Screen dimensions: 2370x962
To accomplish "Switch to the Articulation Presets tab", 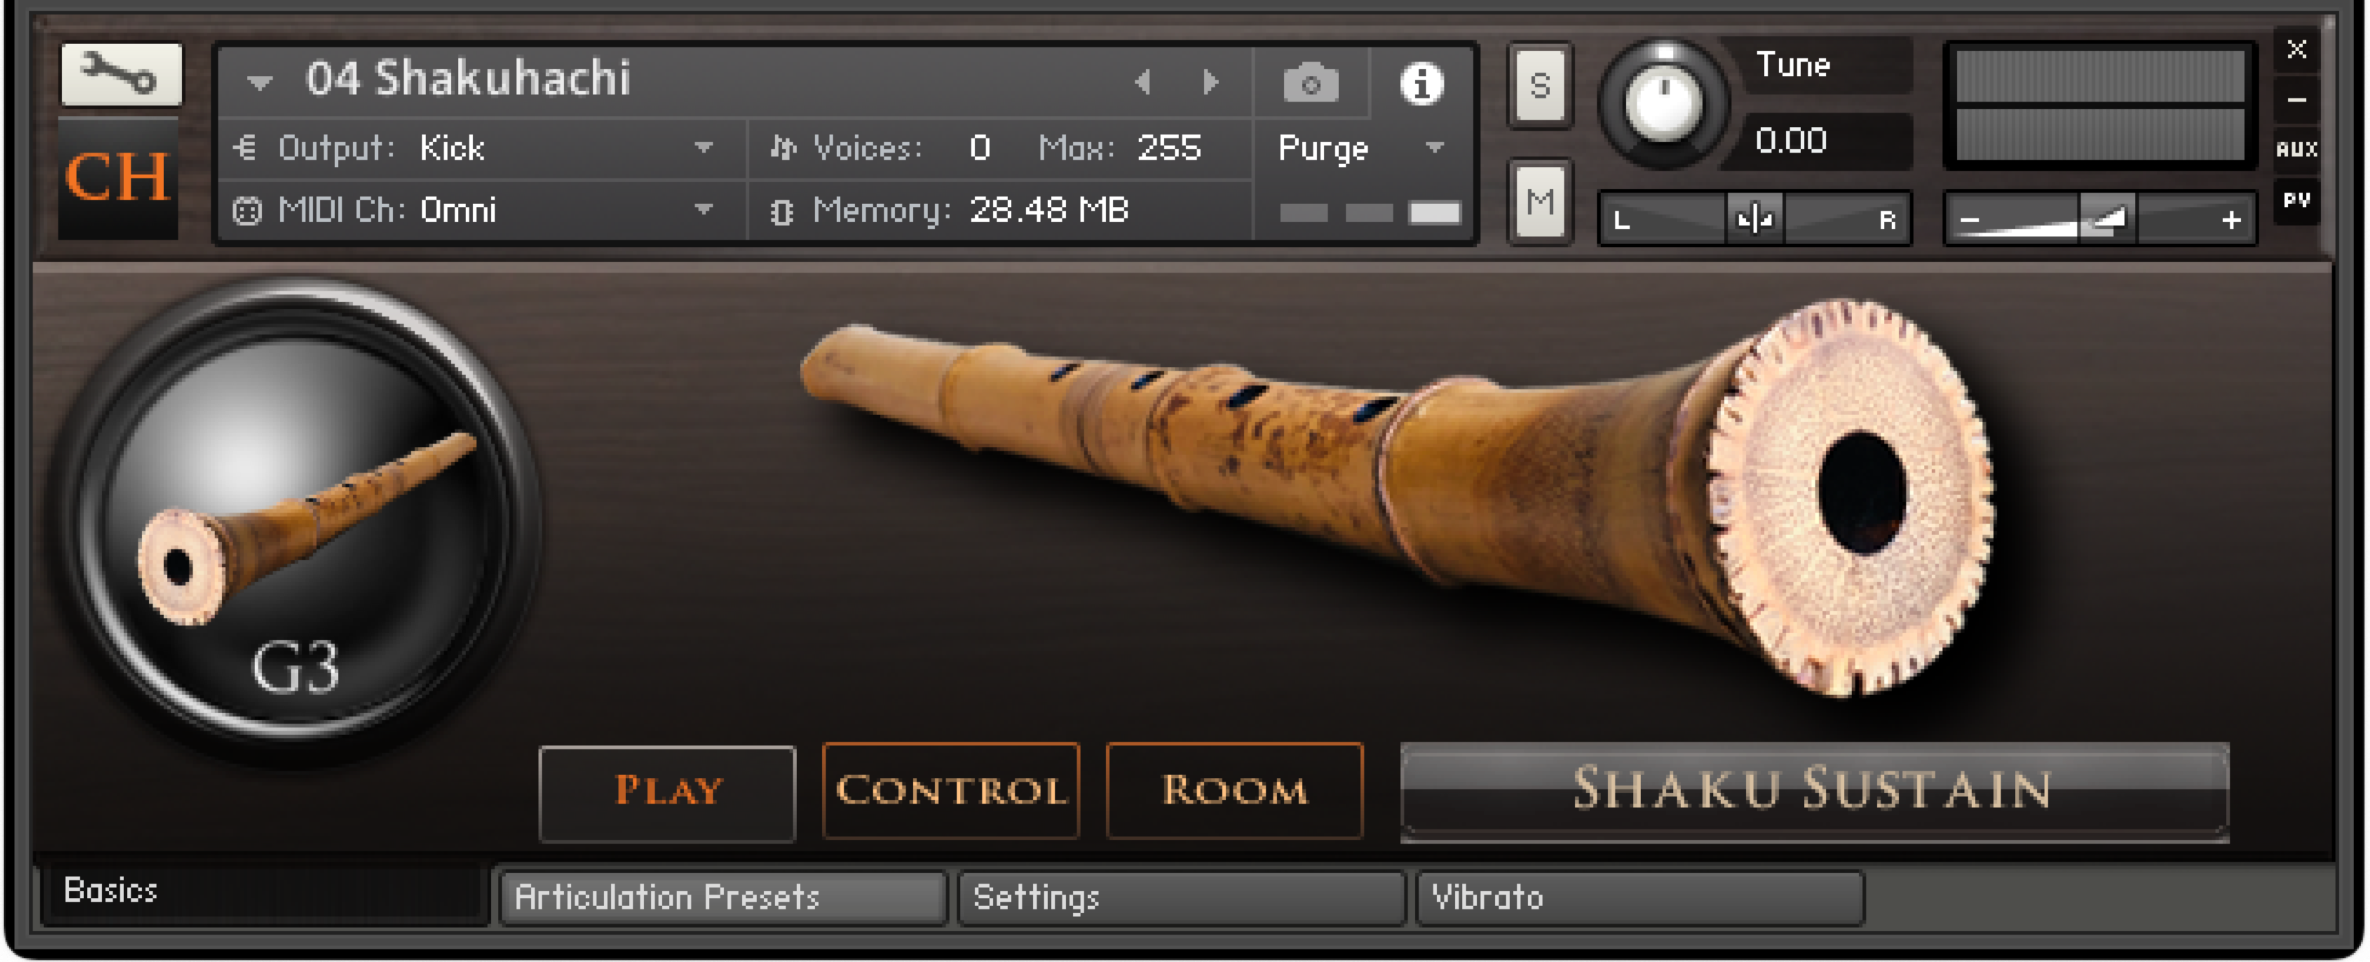I will [722, 897].
